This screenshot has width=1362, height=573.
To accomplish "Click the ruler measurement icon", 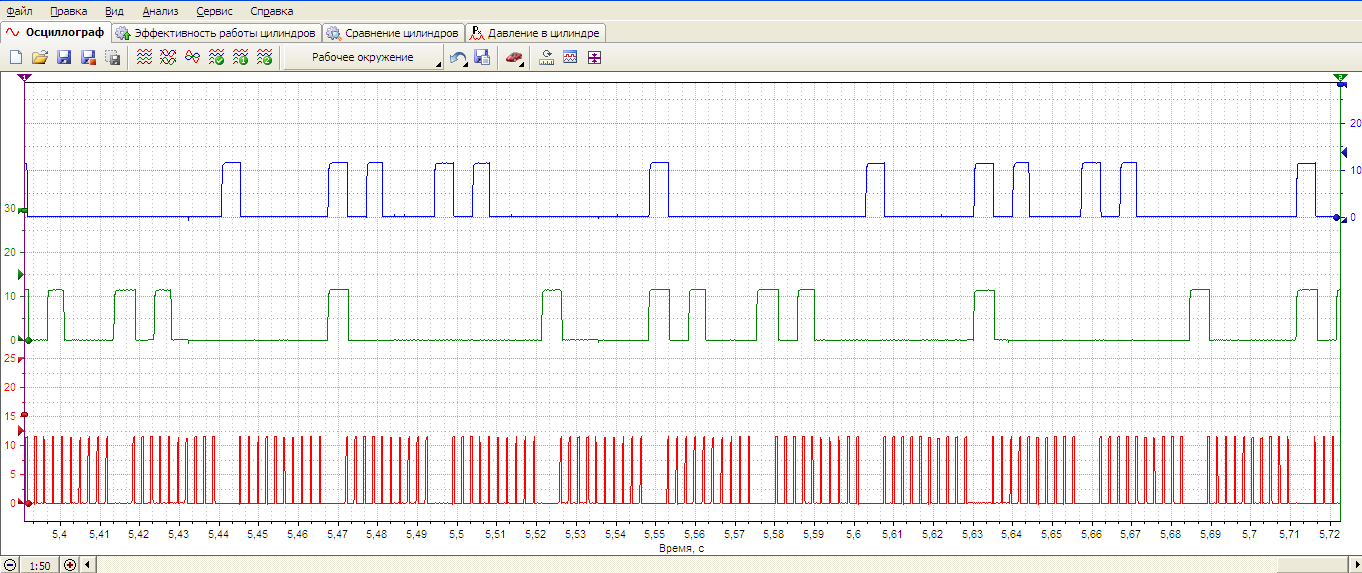I will [546, 58].
